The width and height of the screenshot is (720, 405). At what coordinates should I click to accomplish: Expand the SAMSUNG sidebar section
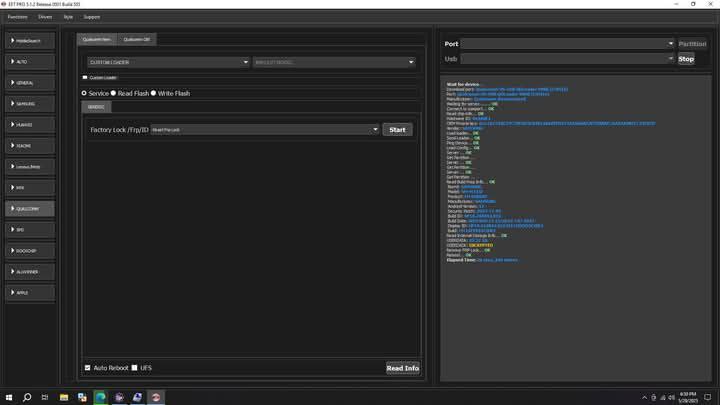click(30, 104)
